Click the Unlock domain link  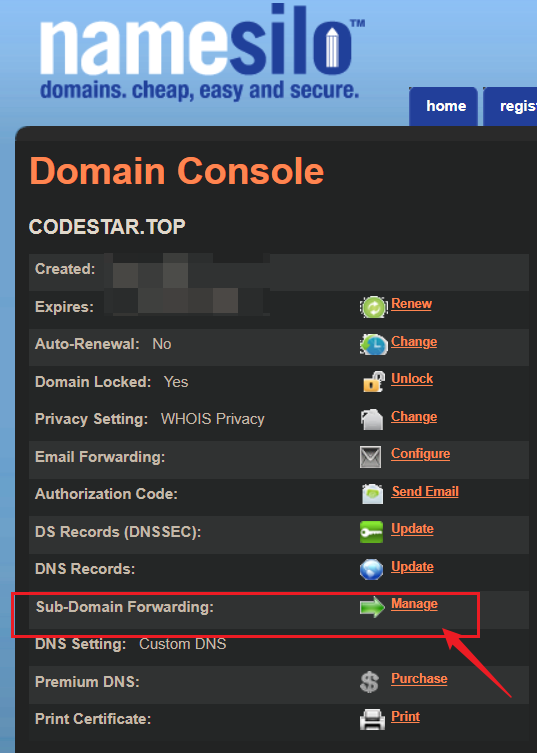click(x=412, y=378)
